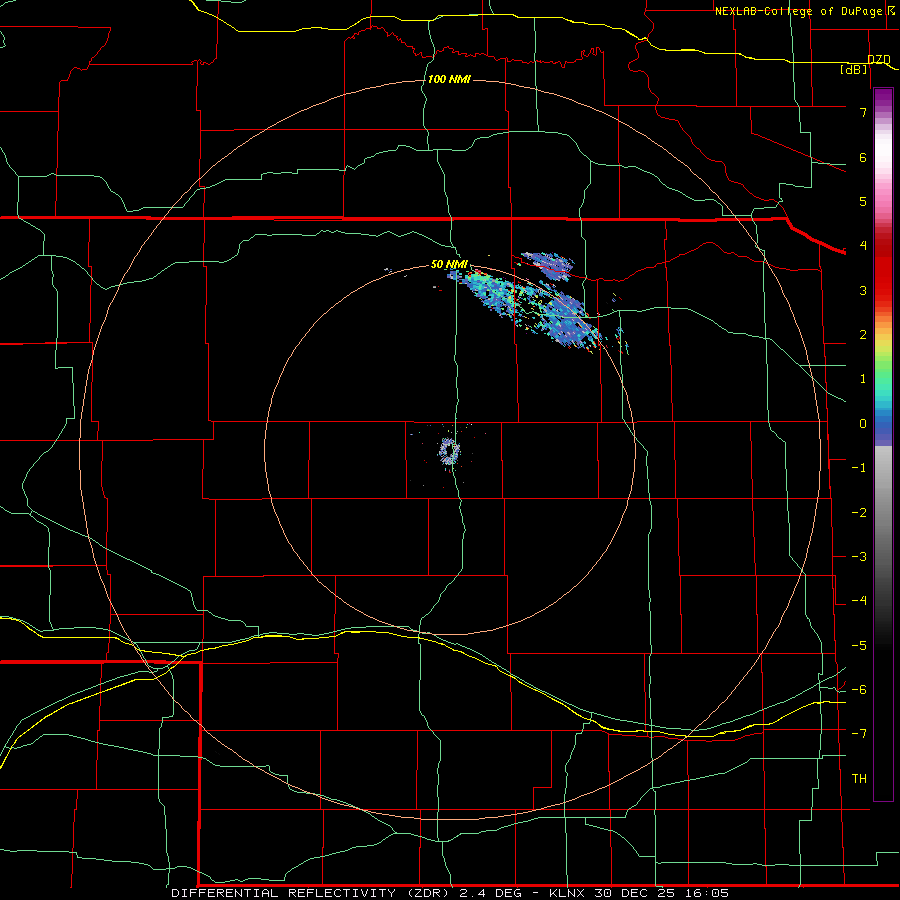Click the 1 value on the dB scale
The width and height of the screenshot is (900, 900).
tap(863, 379)
